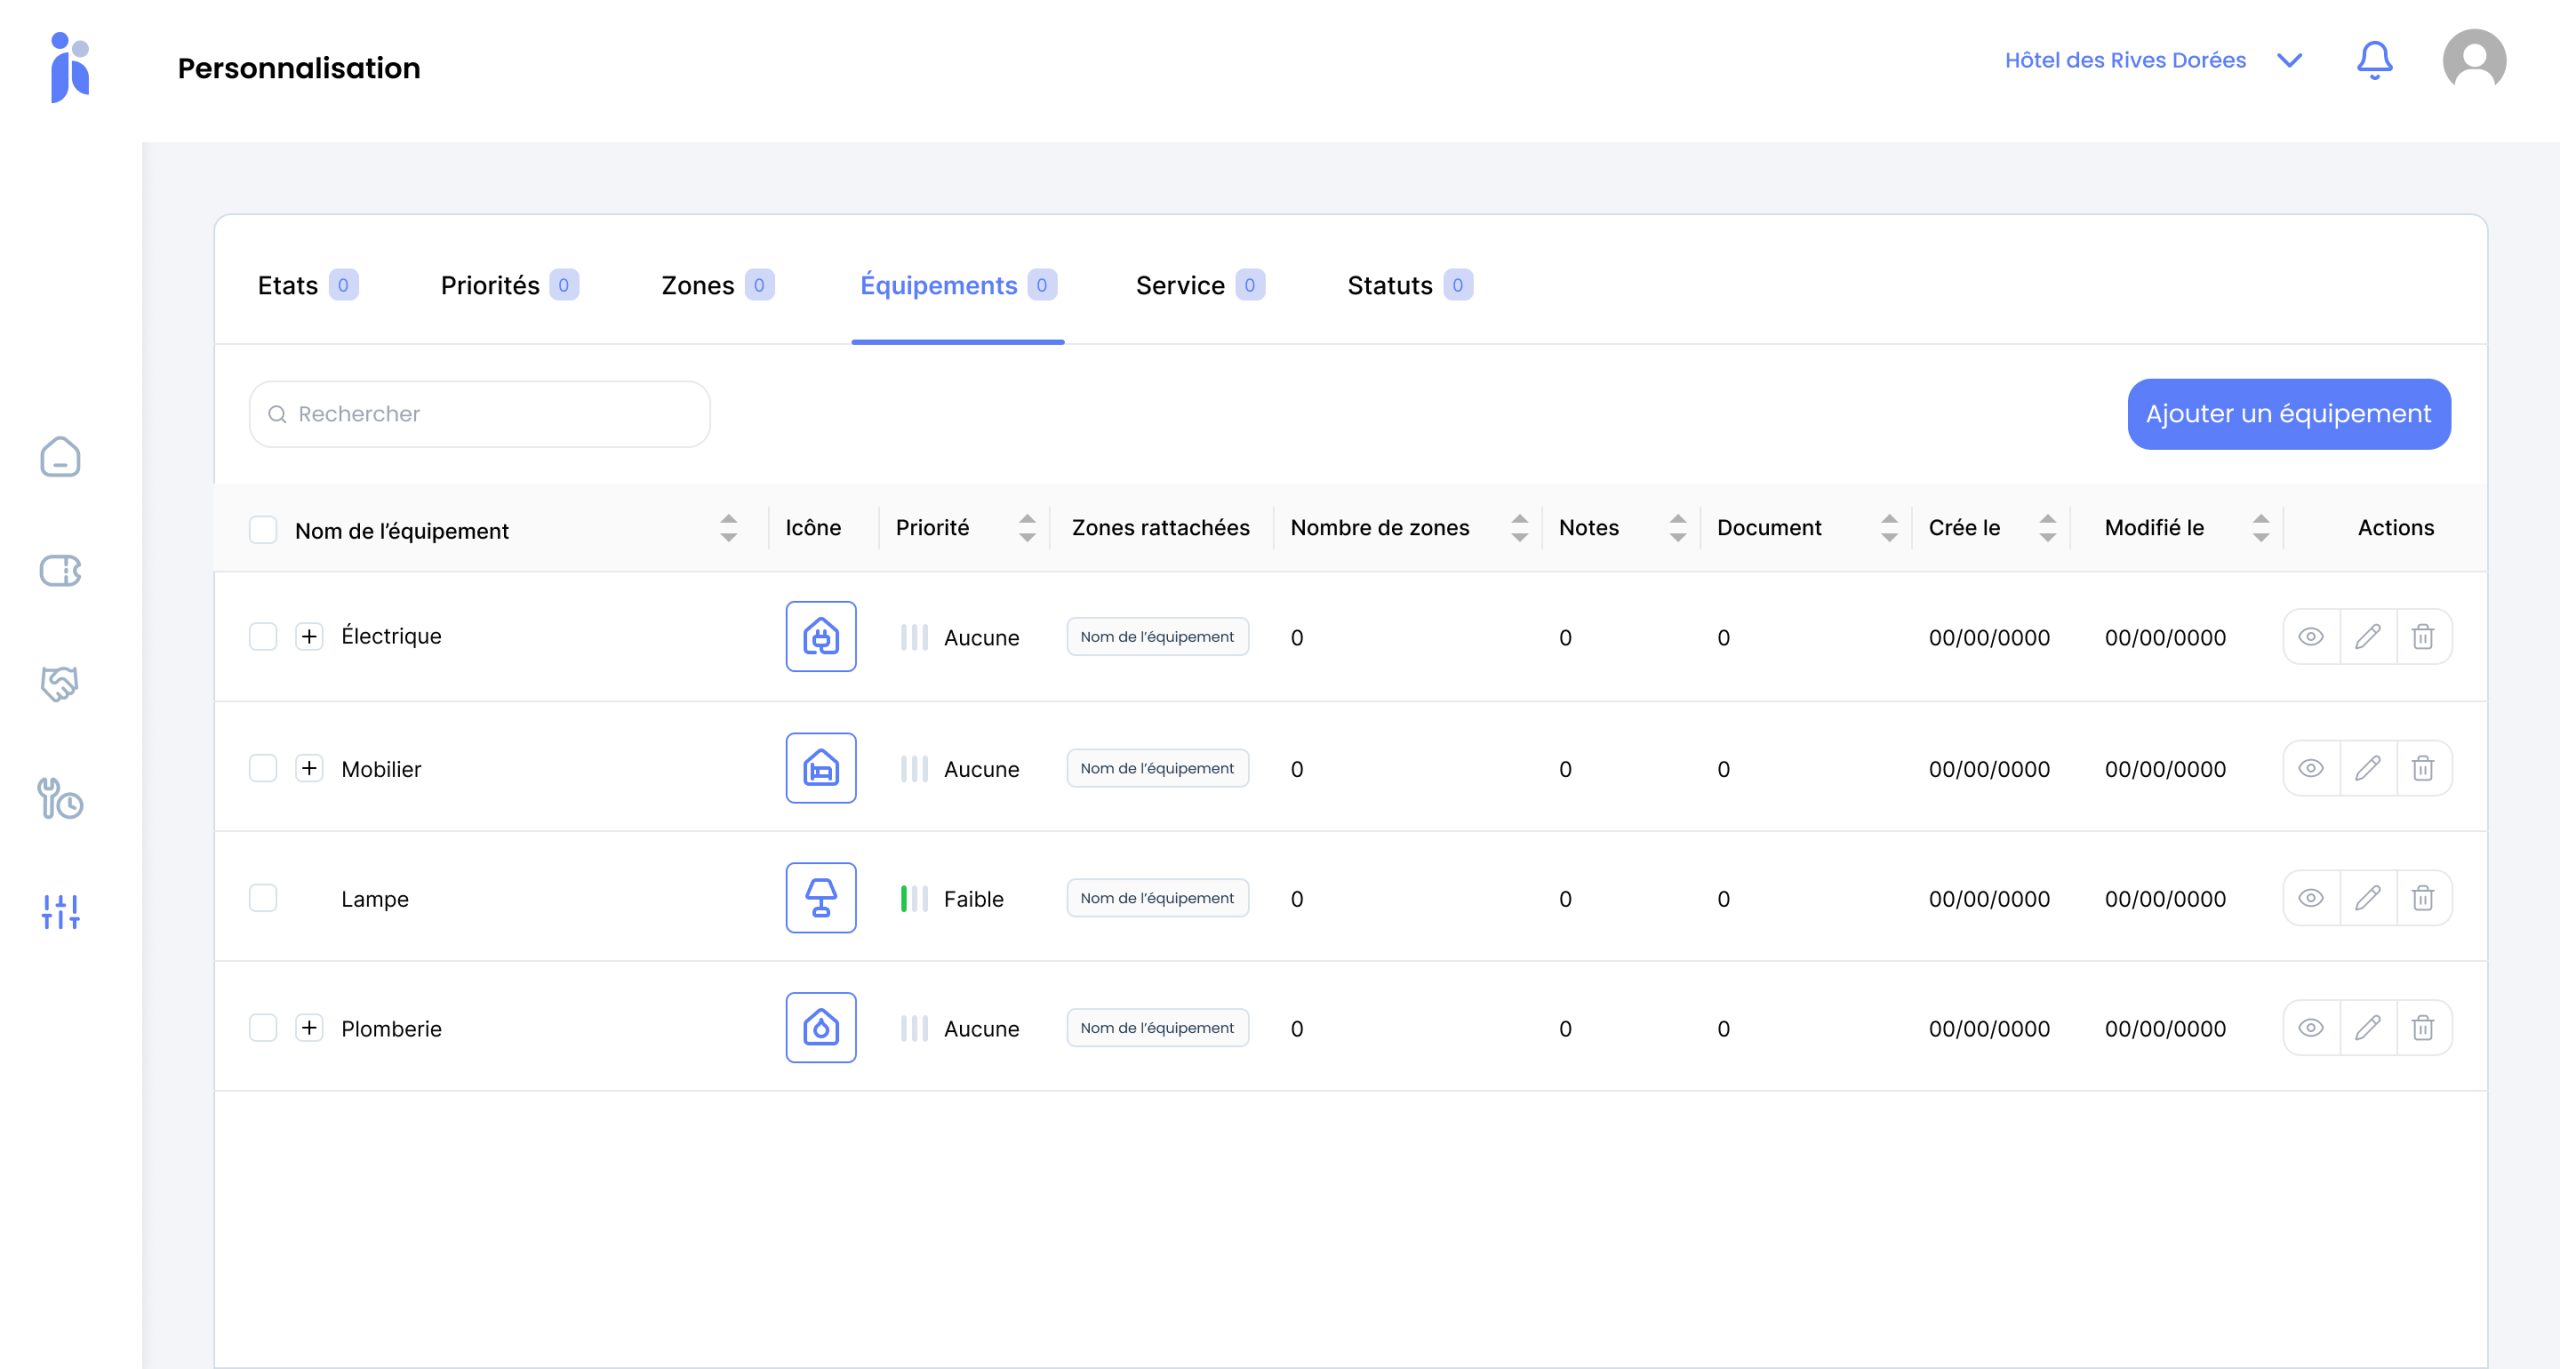The height and width of the screenshot is (1369, 2560).
Task: Expand the Électrique row
Action: click(309, 636)
